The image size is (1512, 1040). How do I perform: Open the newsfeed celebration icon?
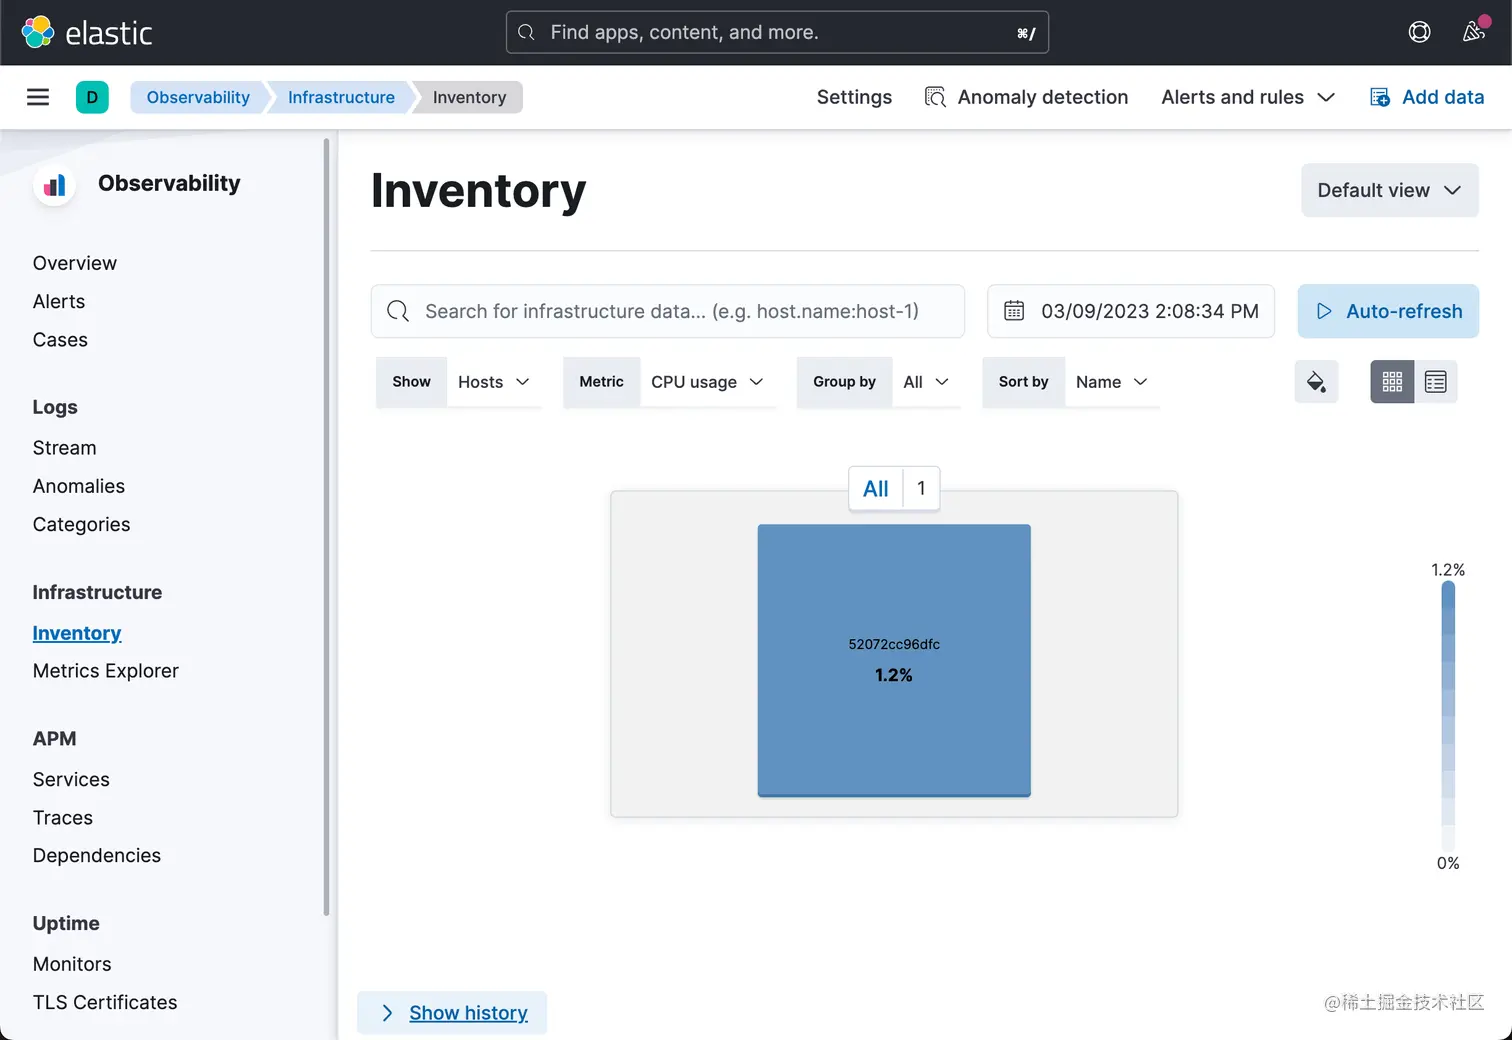[1474, 31]
